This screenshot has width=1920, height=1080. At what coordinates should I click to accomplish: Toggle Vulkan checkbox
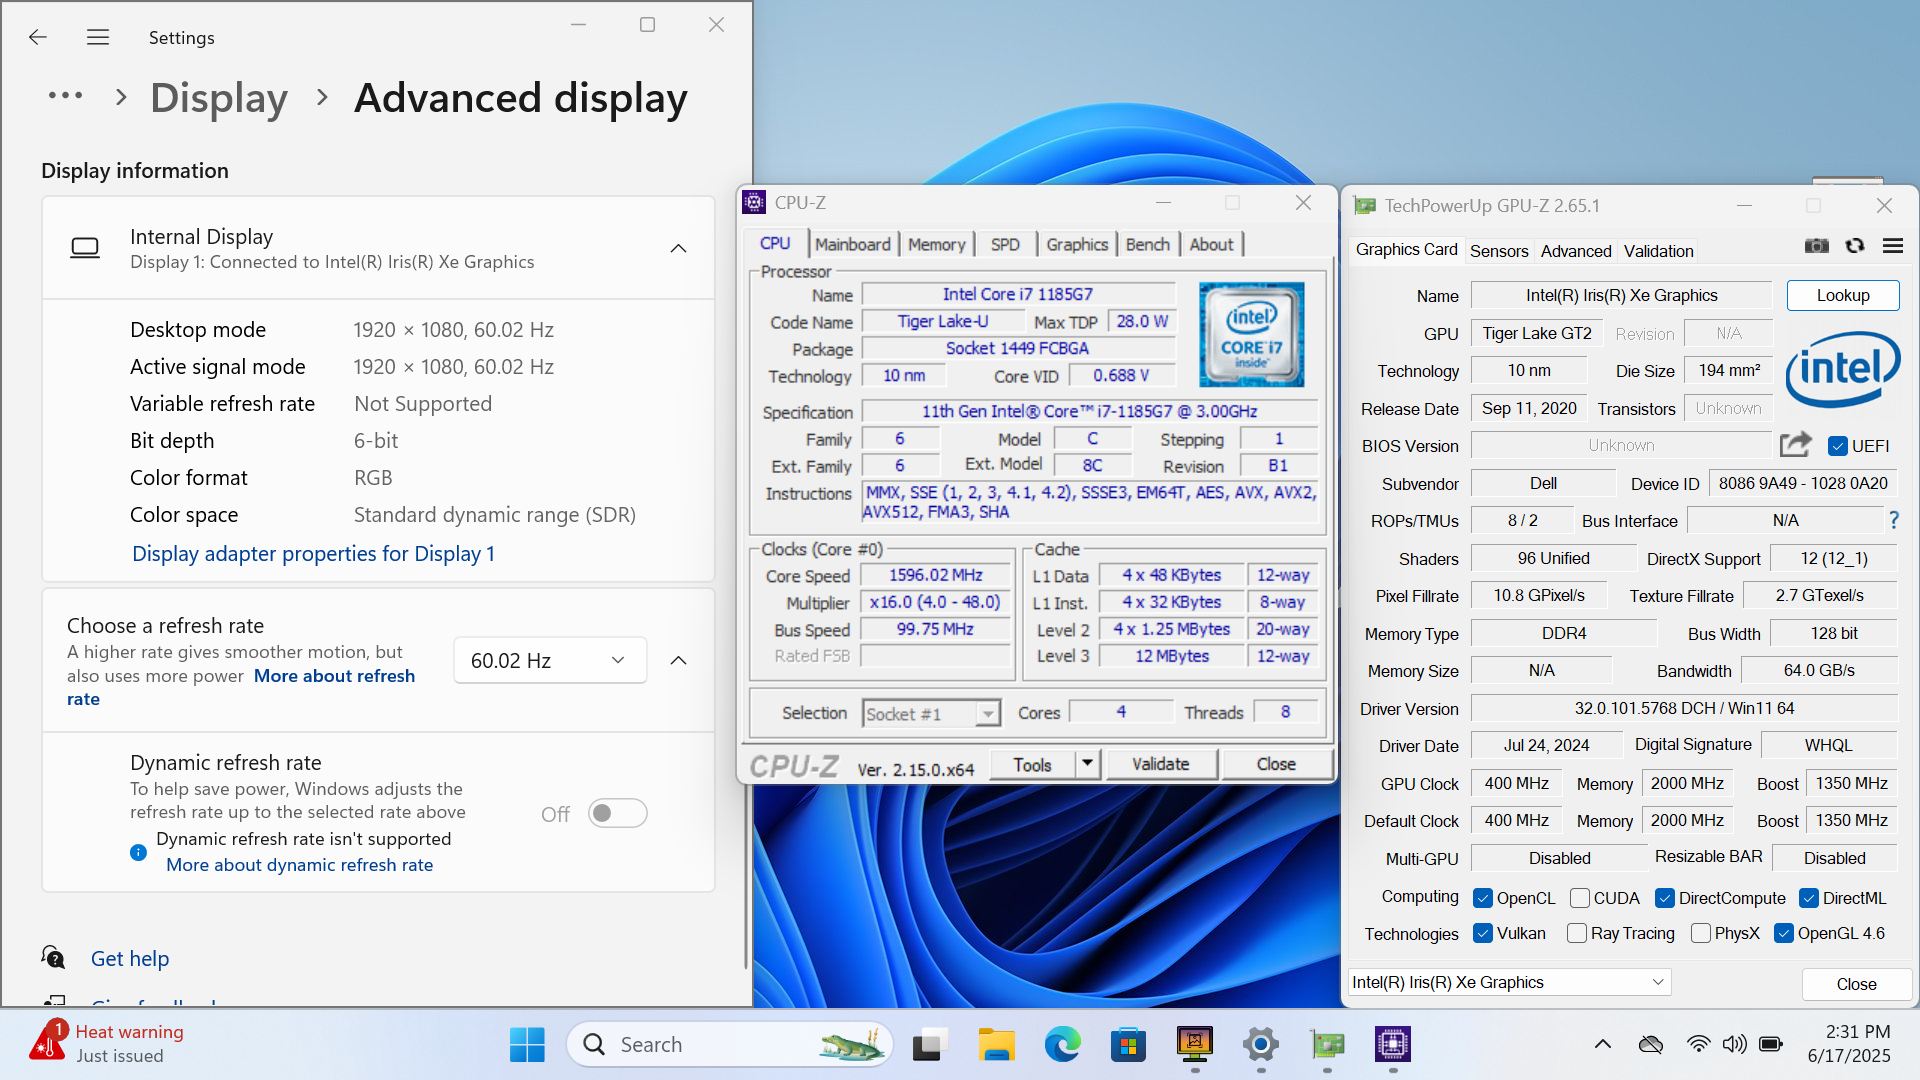coord(1483,933)
